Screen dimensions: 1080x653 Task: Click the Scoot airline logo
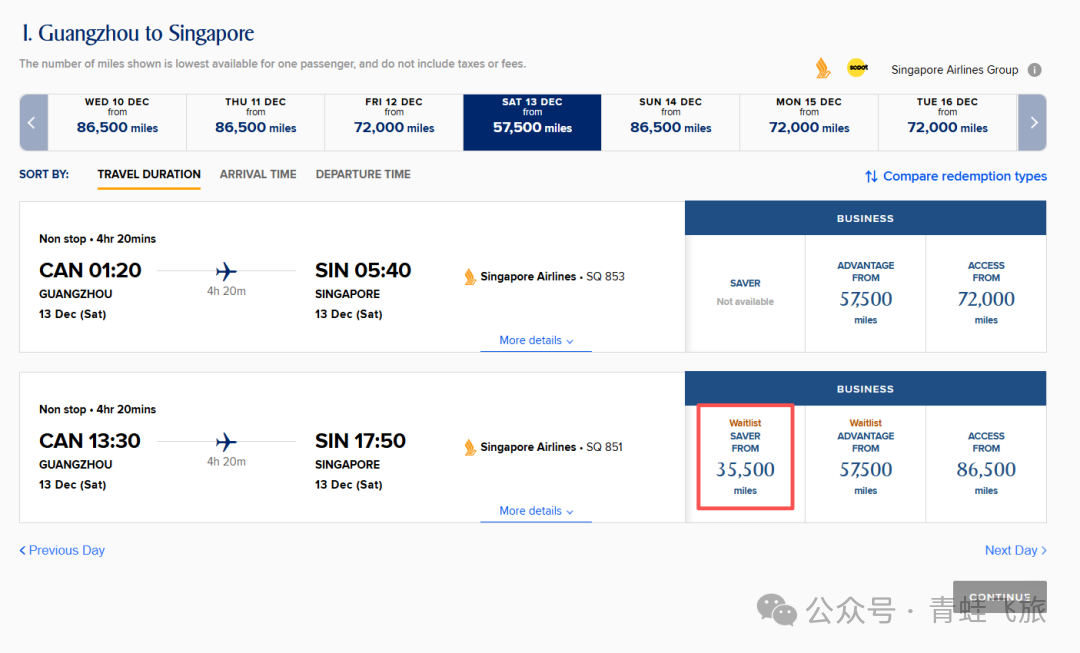tap(857, 68)
